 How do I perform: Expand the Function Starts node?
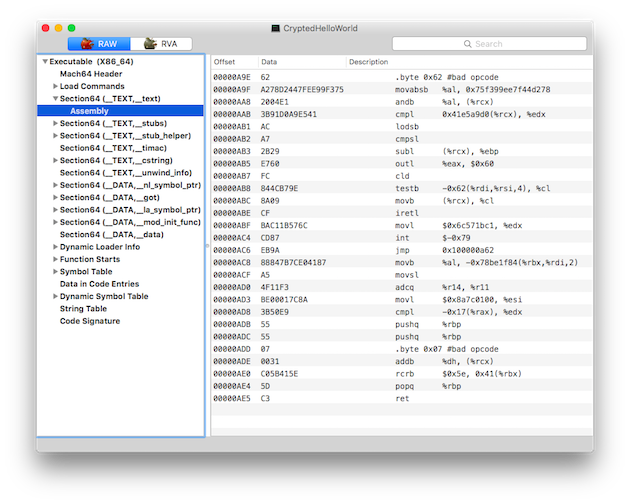click(55, 259)
